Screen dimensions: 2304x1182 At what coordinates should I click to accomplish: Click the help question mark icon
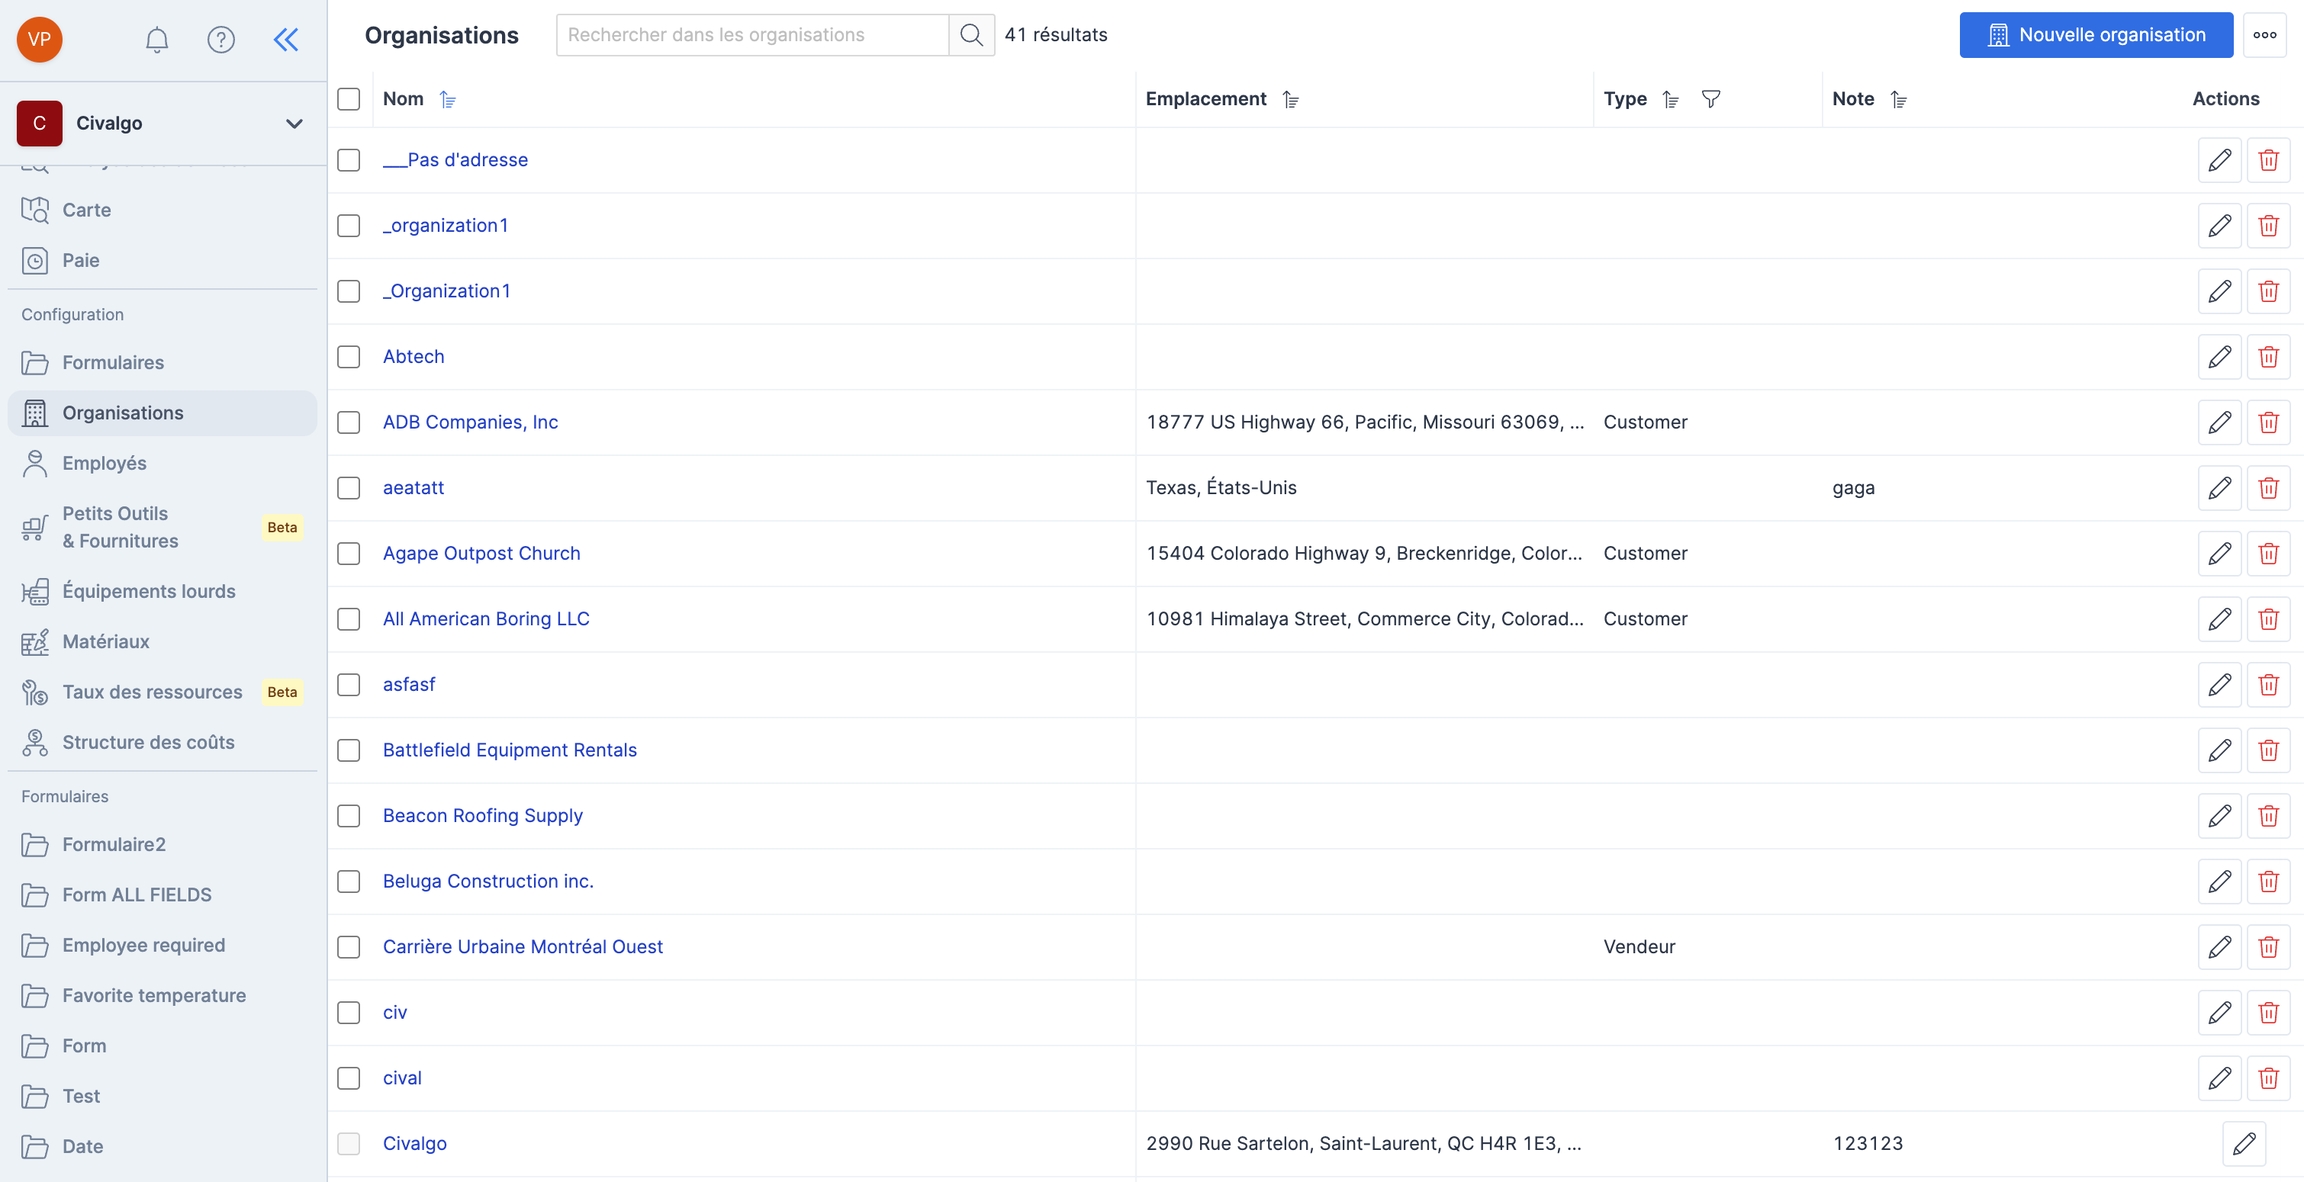click(221, 40)
